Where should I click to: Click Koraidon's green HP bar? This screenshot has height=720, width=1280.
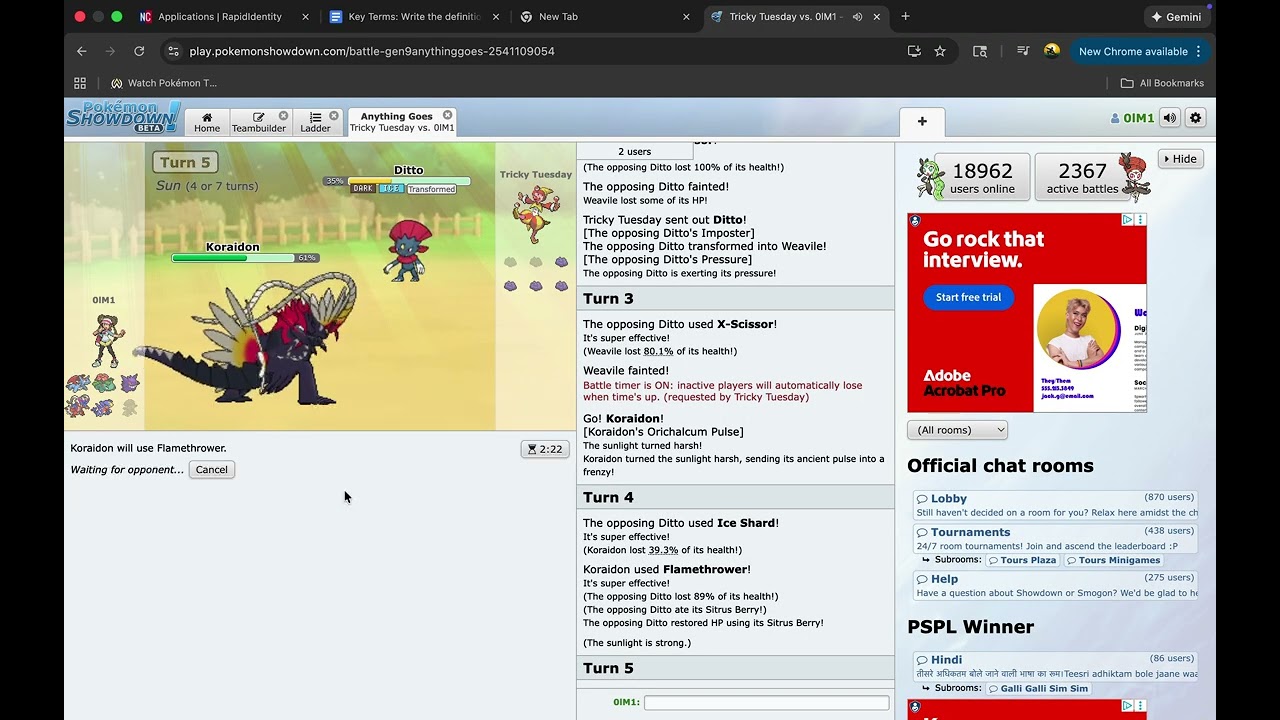pyautogui.click(x=234, y=258)
